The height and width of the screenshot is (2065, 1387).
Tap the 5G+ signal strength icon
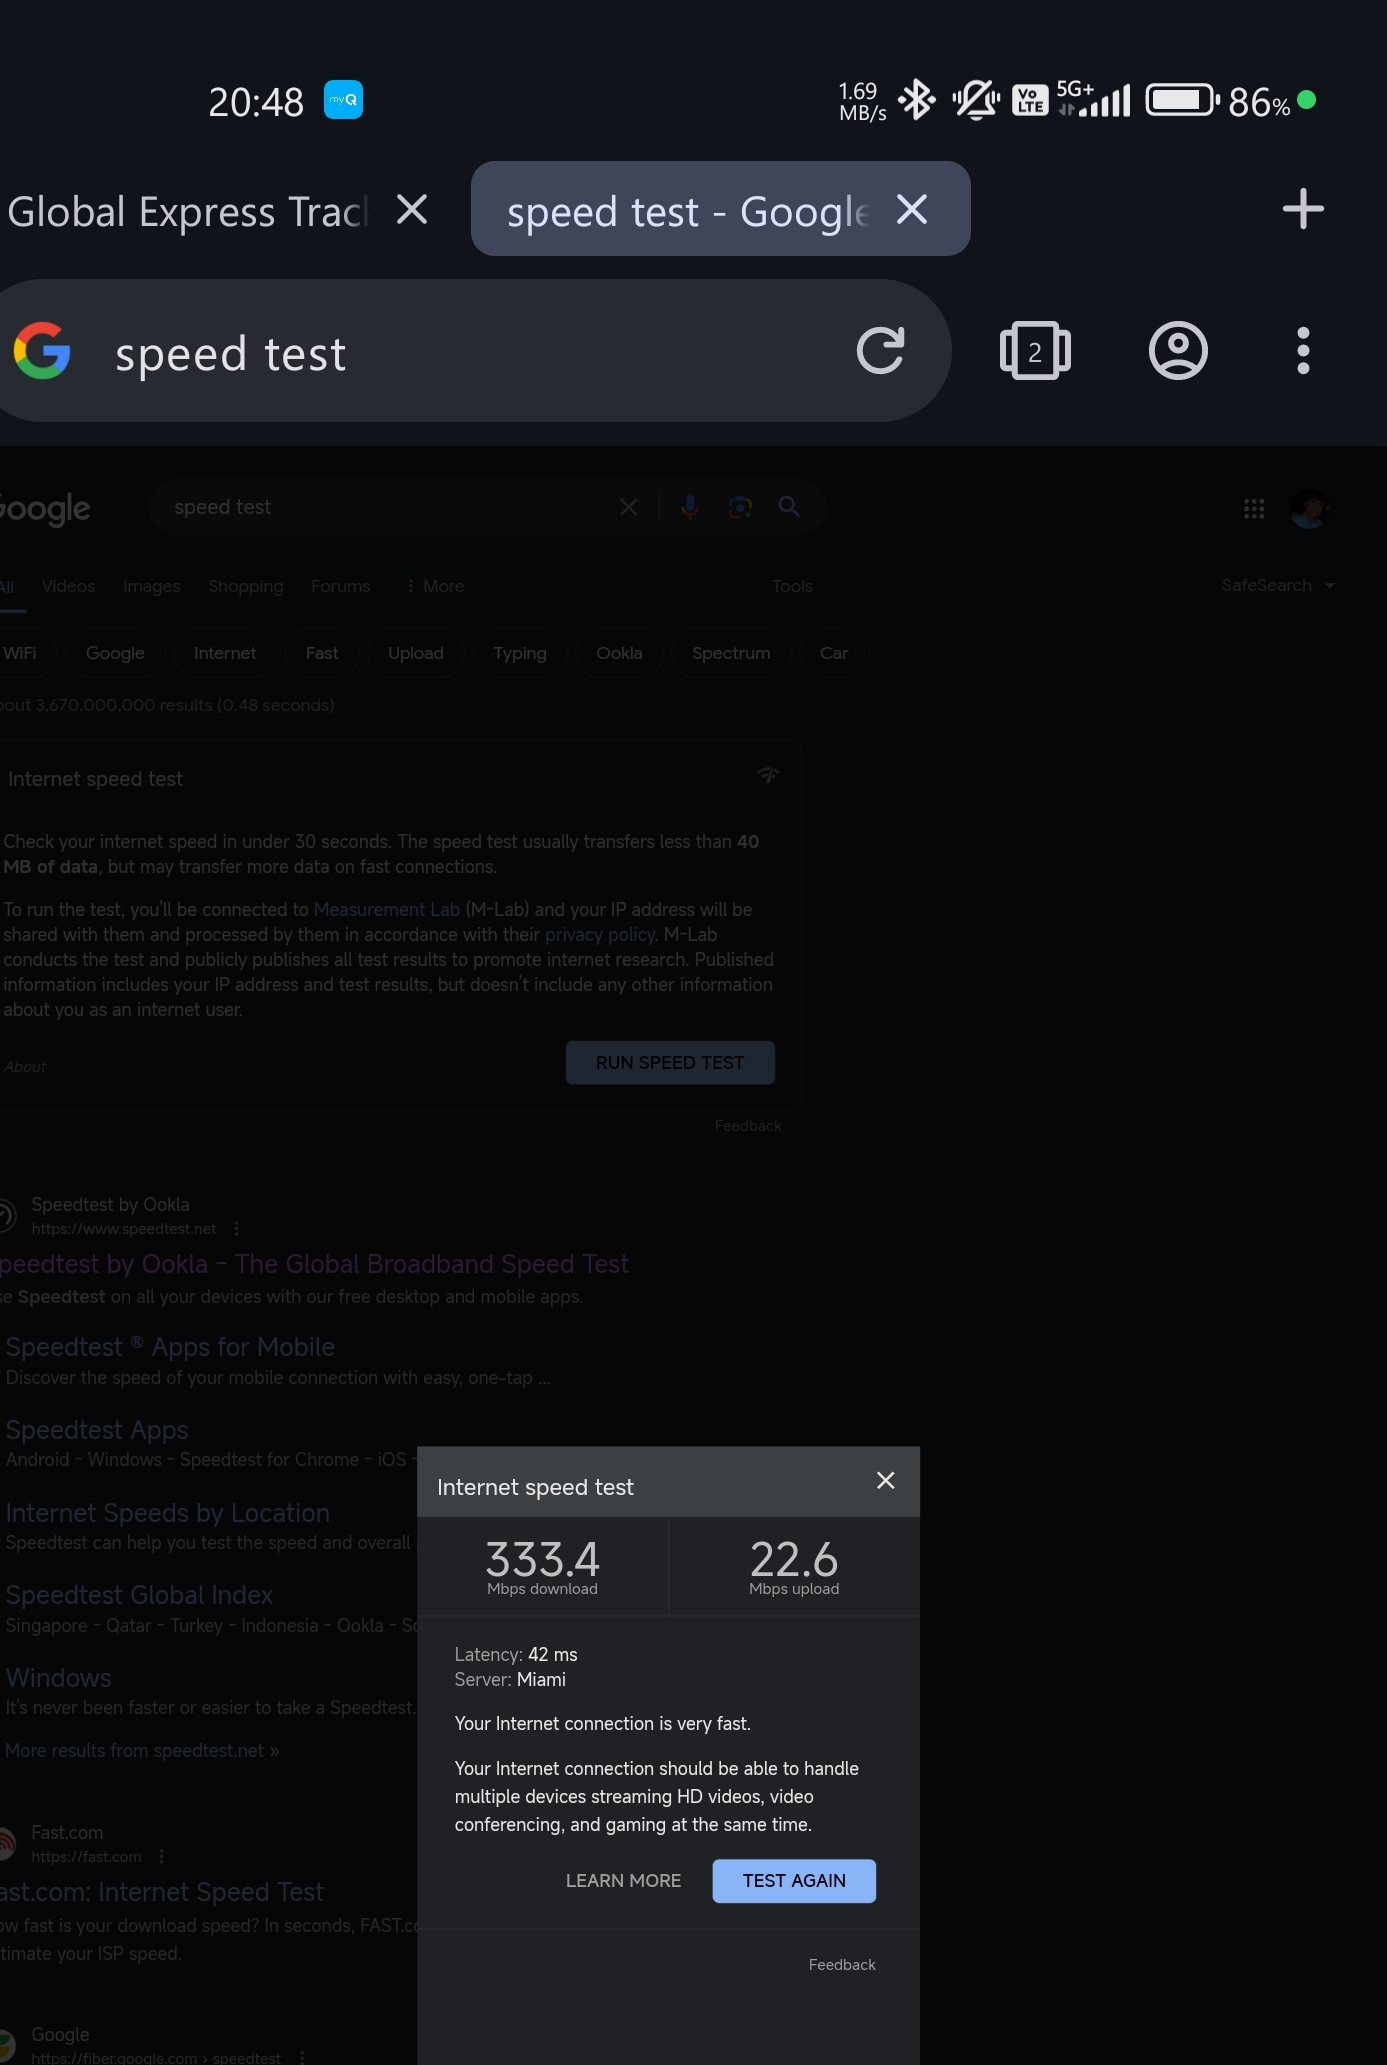[x=1094, y=98]
